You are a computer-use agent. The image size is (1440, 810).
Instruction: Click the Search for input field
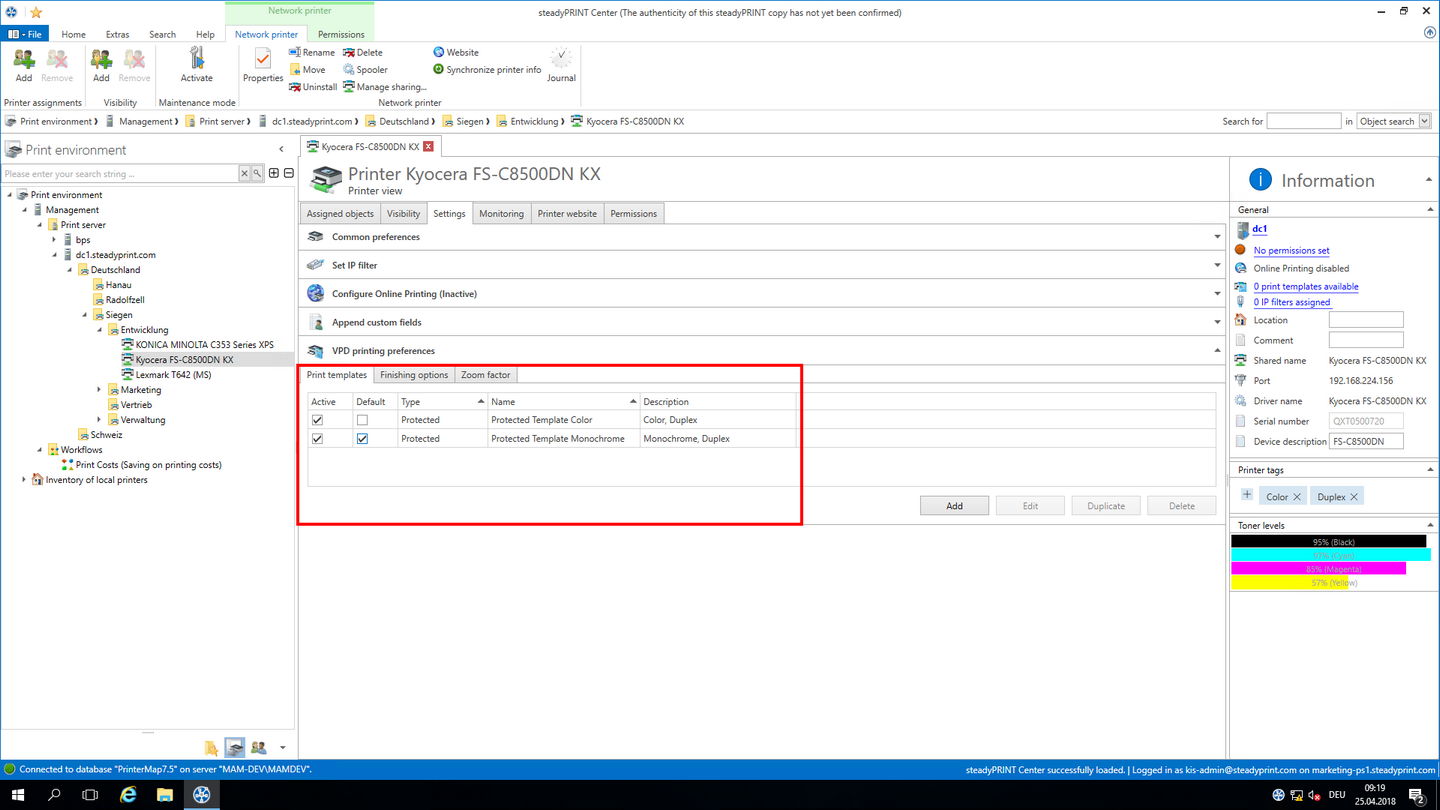coord(1304,121)
